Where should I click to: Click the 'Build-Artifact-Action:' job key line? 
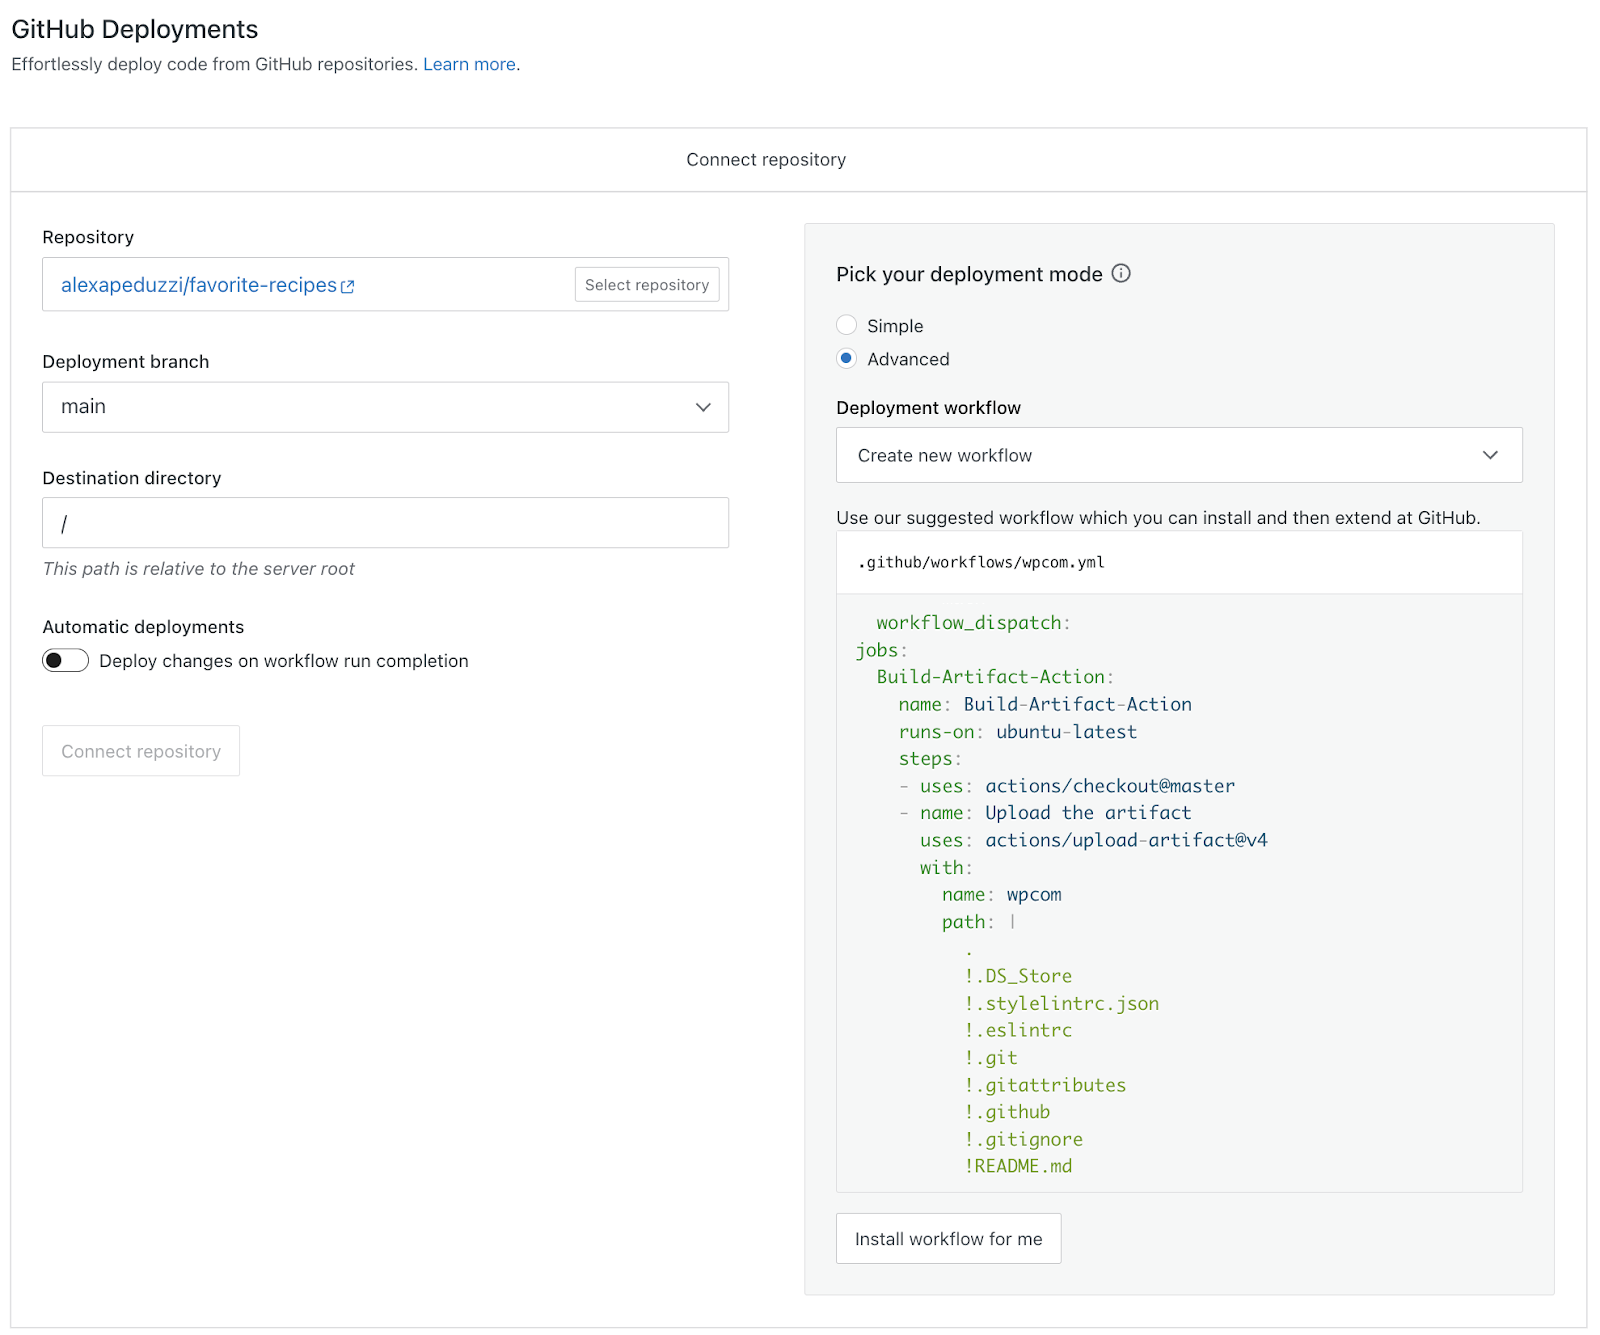coord(995,677)
